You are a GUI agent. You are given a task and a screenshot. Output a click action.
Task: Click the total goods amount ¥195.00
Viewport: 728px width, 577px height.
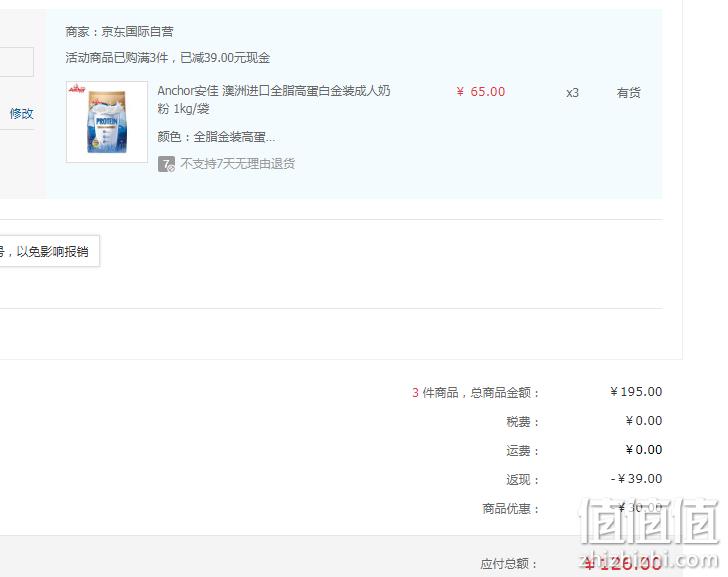pyautogui.click(x=636, y=392)
